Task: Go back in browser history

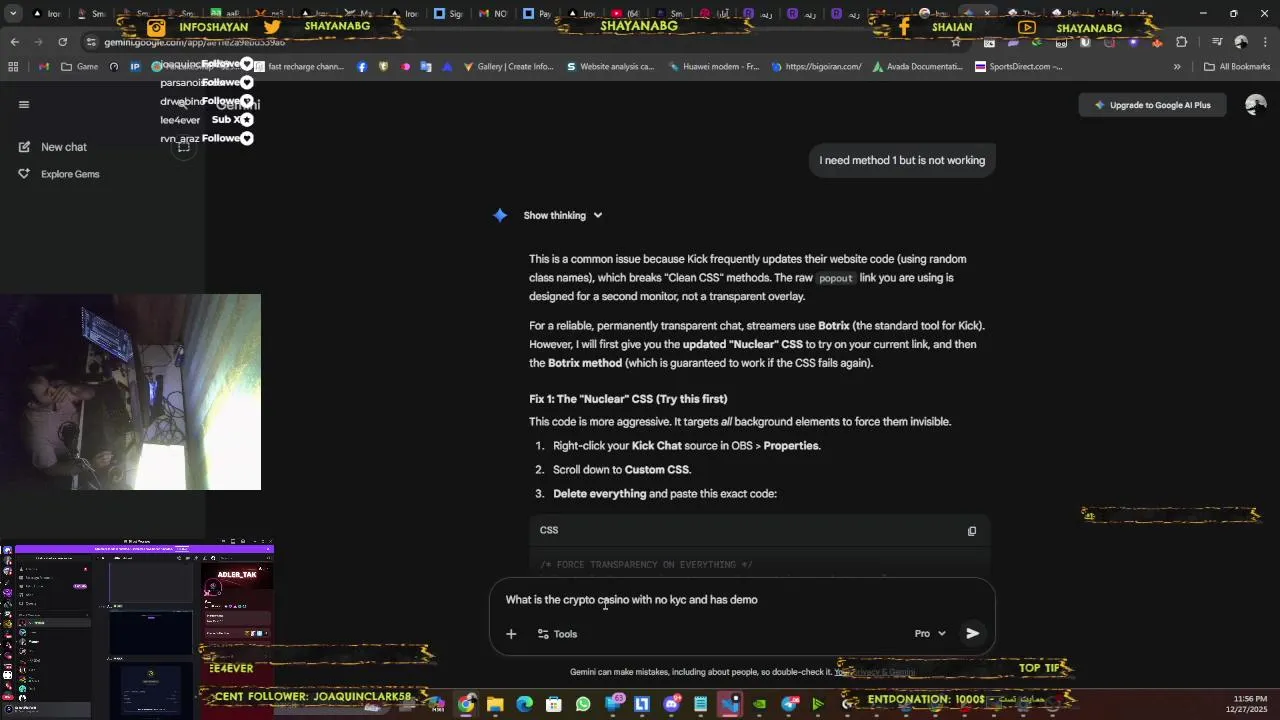Action: [x=14, y=42]
